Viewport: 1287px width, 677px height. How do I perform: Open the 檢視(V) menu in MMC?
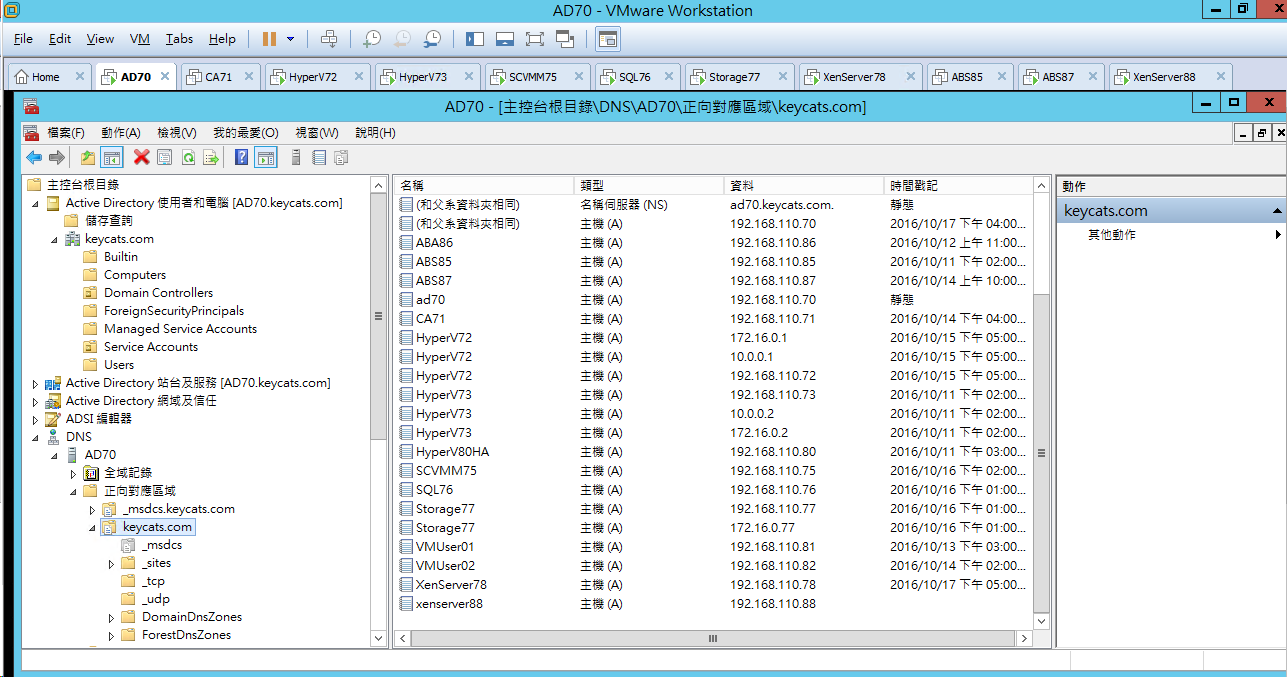pyautogui.click(x=177, y=133)
